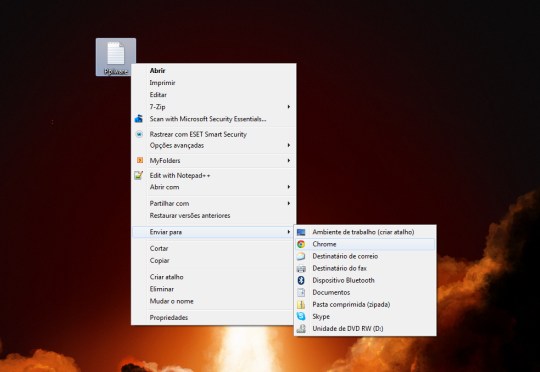Select Edit with Notepad++
Screen dimensions: 540x372
point(214,176)
